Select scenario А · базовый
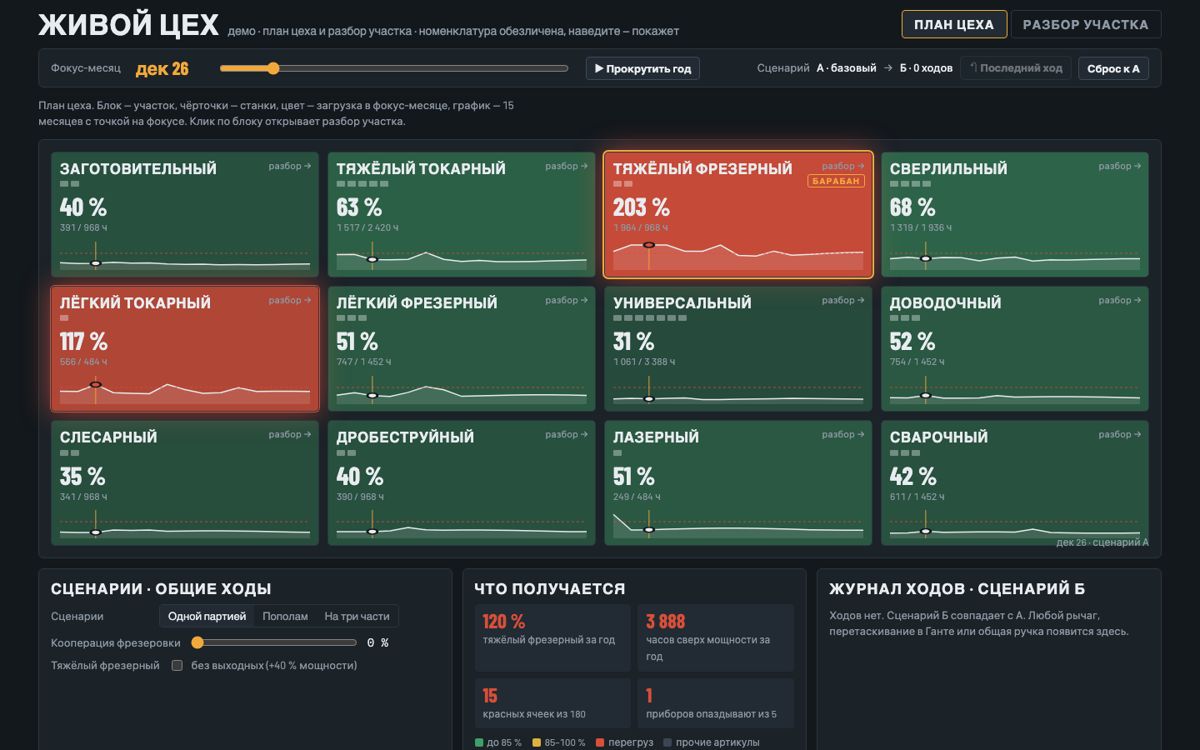This screenshot has width=1200, height=750. [846, 69]
